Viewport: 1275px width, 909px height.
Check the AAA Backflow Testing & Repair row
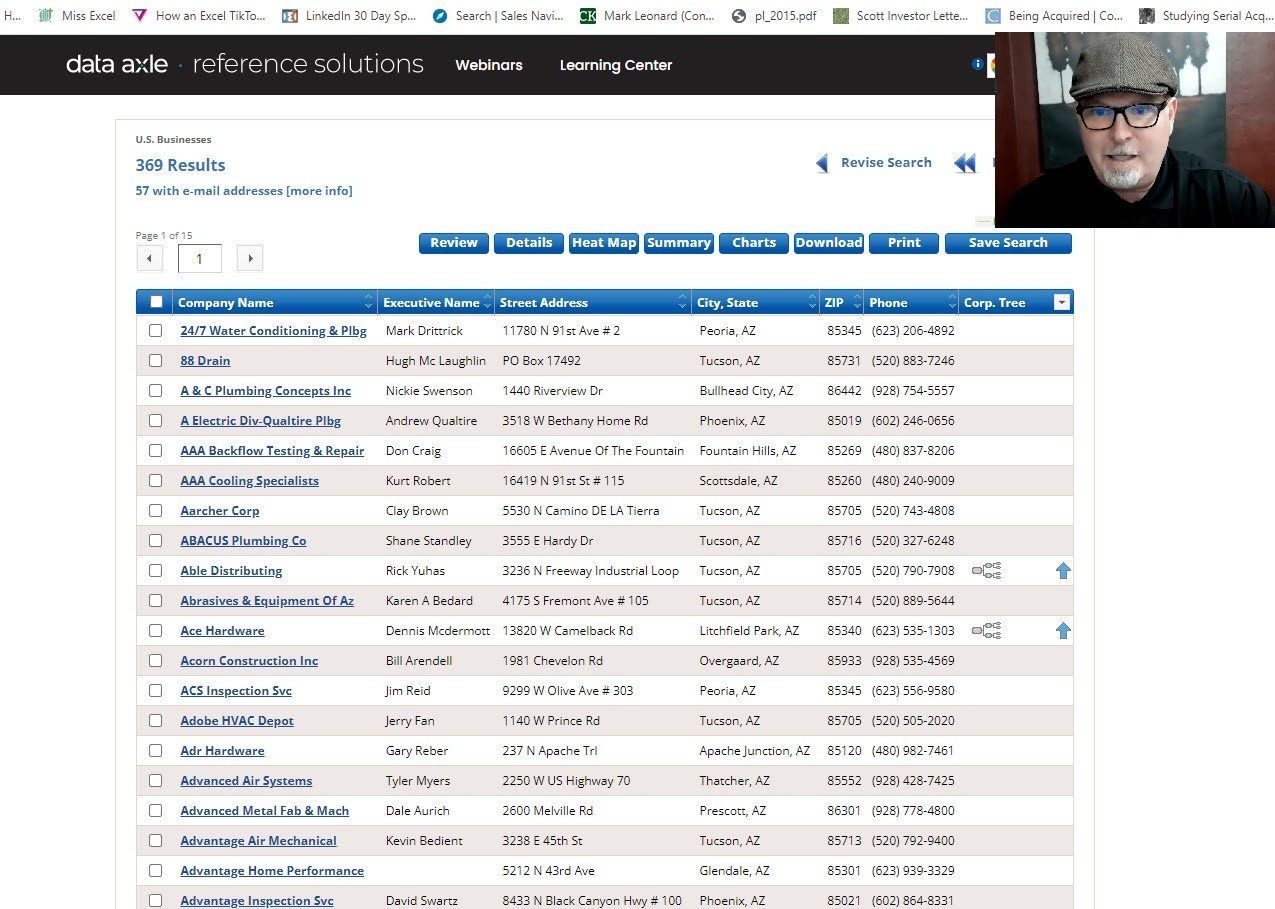155,451
